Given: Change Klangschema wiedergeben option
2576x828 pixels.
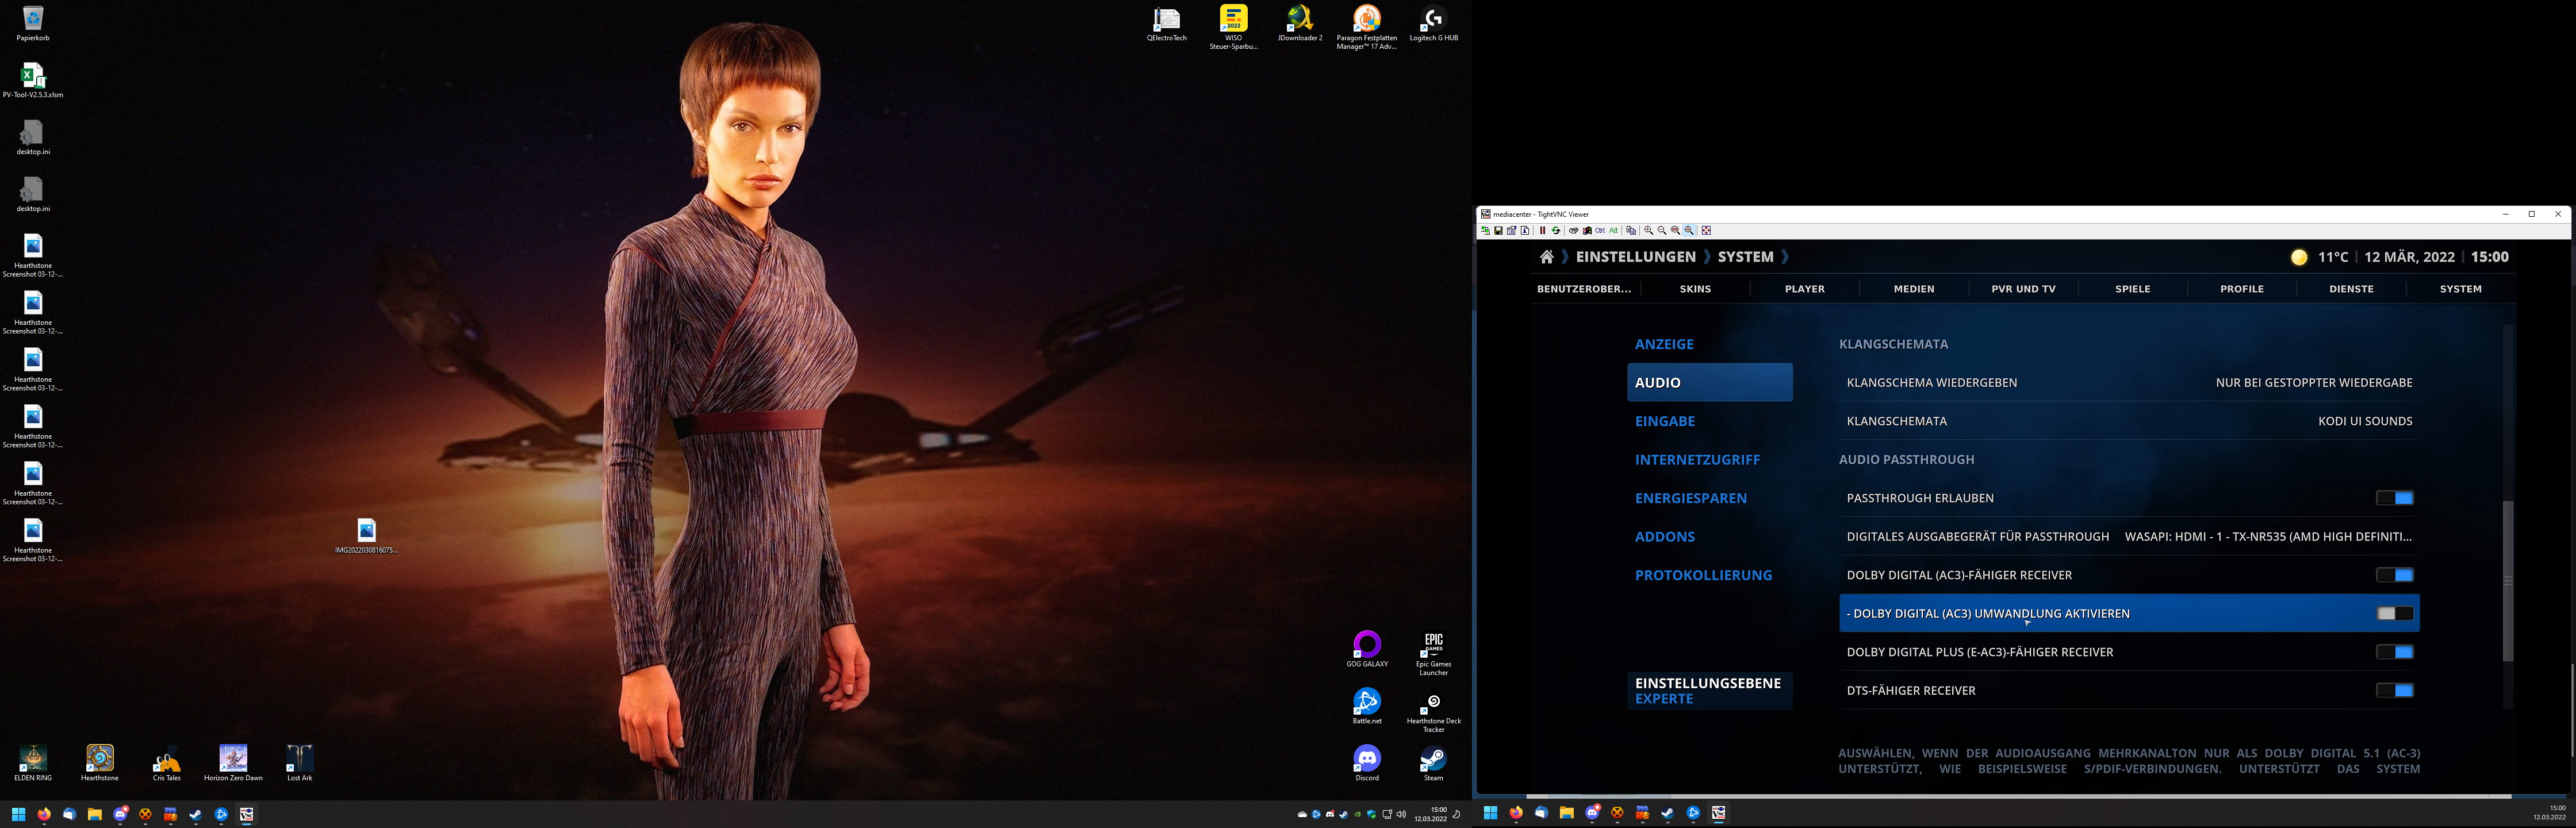Looking at the screenshot, I should tap(2129, 382).
